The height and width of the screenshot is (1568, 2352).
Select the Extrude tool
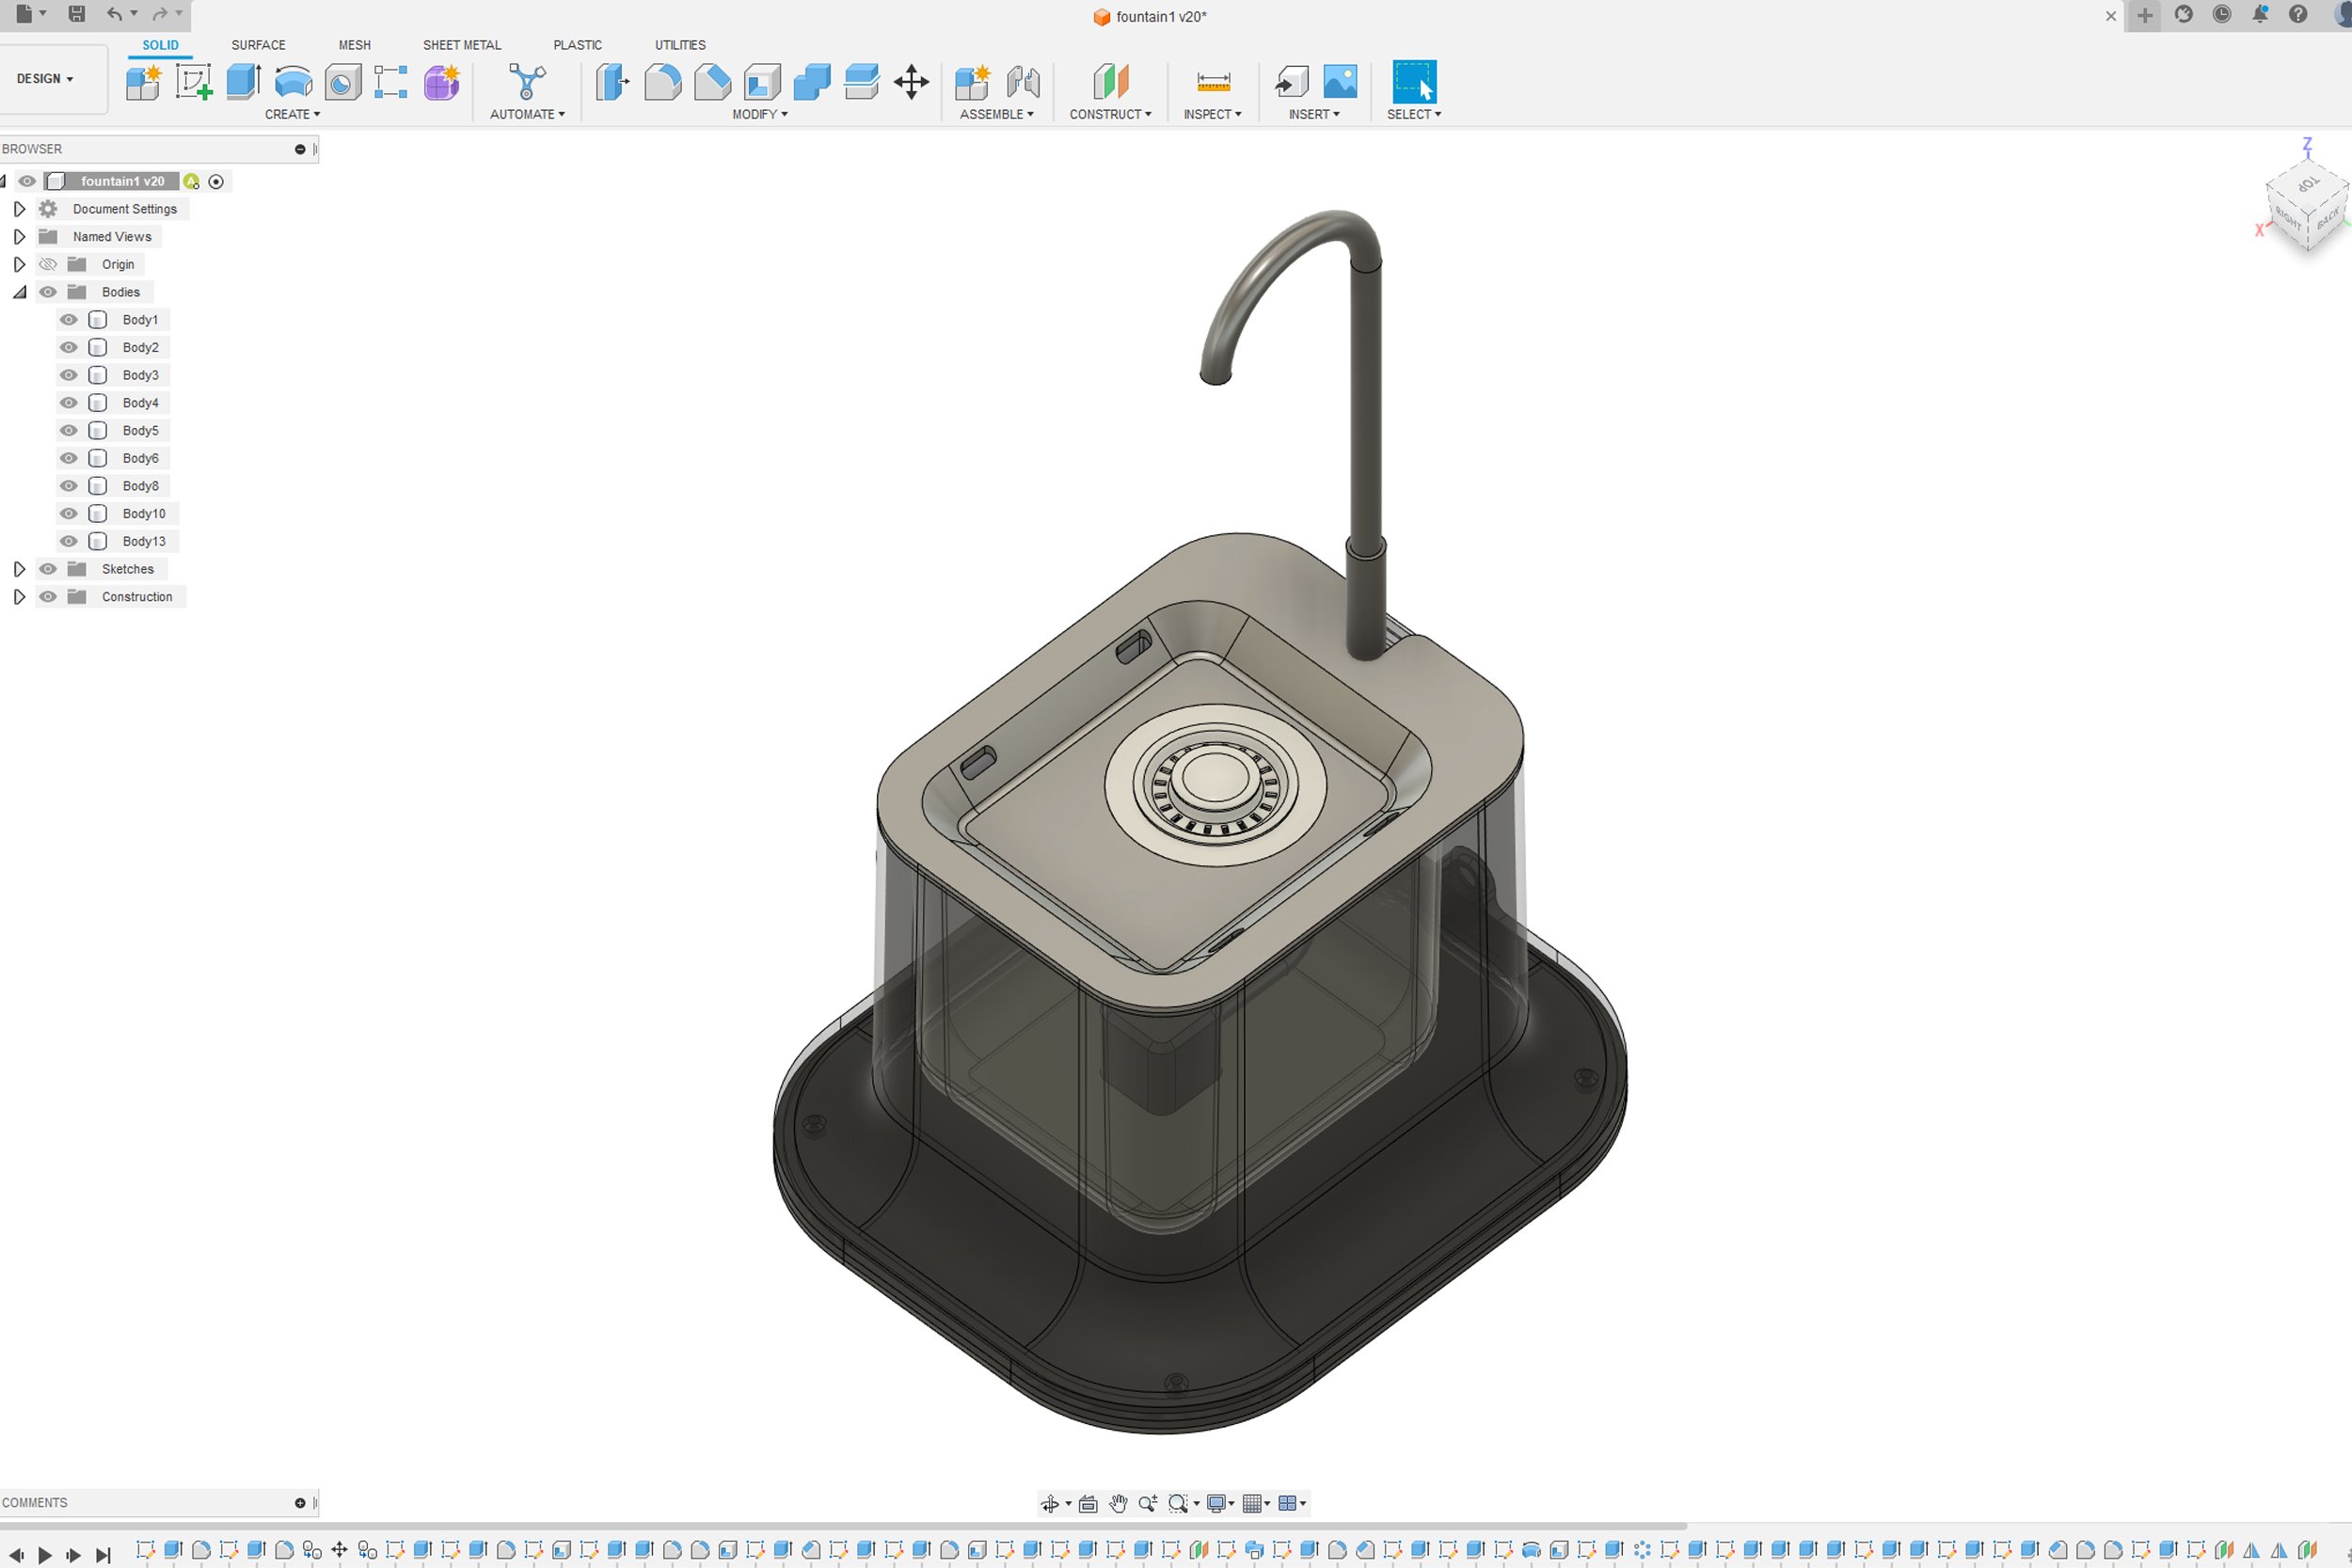pos(243,82)
